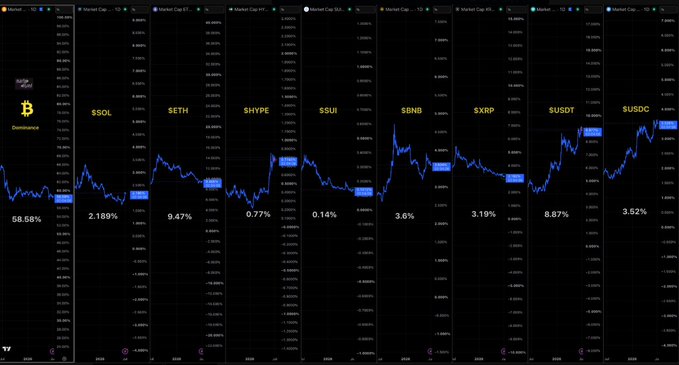This screenshot has height=365, width=679.
Task: Click the SOL coin icon in second chart header
Action: click(x=80, y=9)
